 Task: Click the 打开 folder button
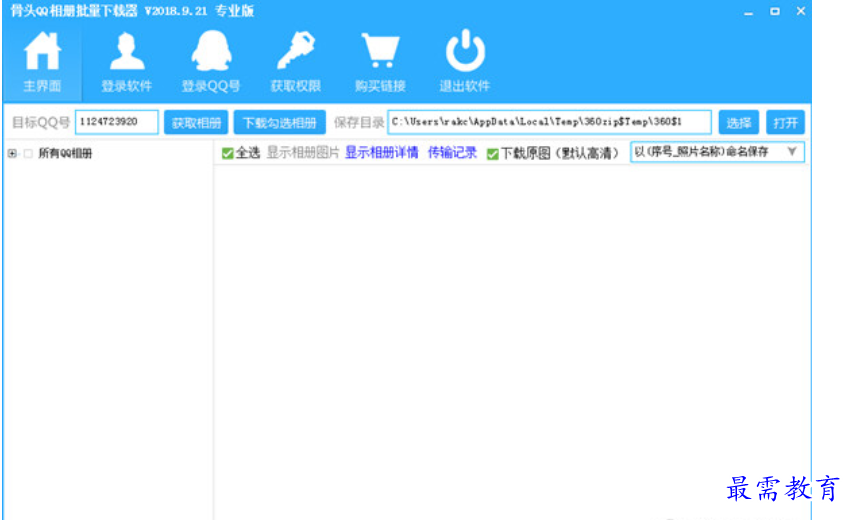tap(785, 123)
